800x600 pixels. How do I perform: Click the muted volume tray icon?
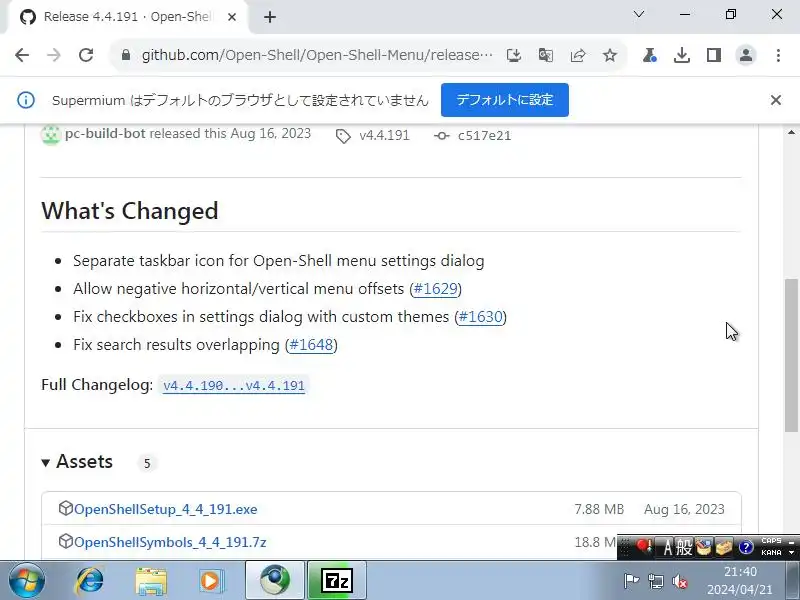[680, 581]
